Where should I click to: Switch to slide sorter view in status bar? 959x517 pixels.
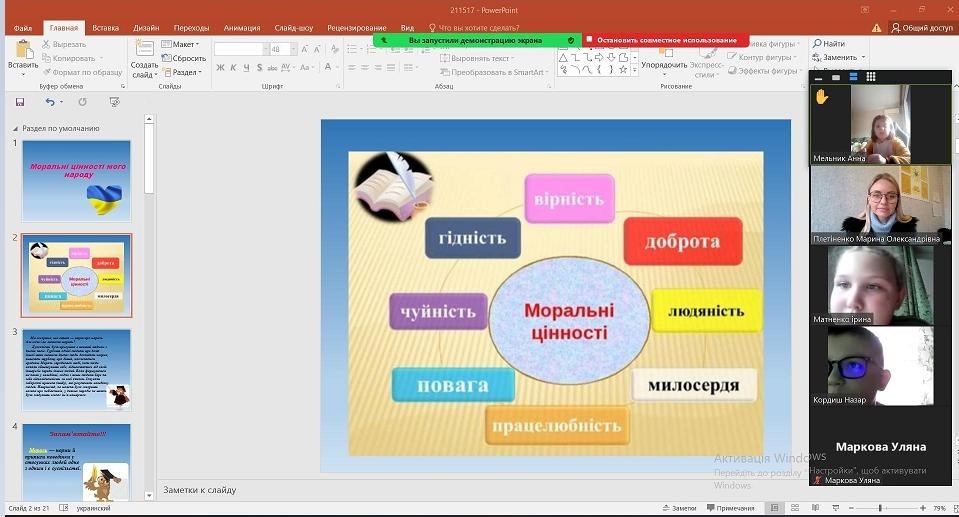click(795, 508)
